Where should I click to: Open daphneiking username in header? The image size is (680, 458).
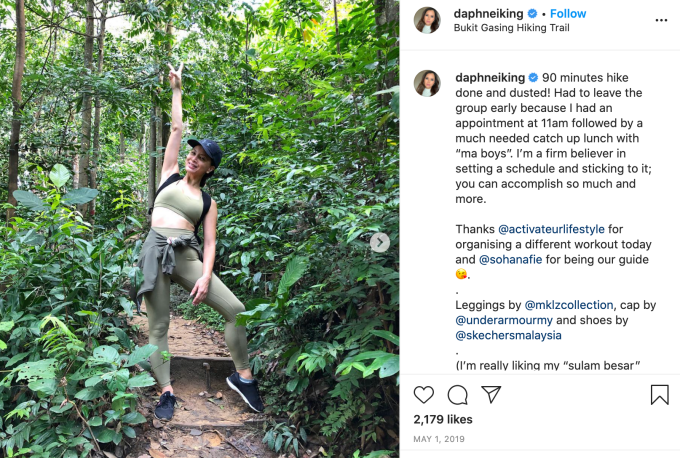[489, 14]
